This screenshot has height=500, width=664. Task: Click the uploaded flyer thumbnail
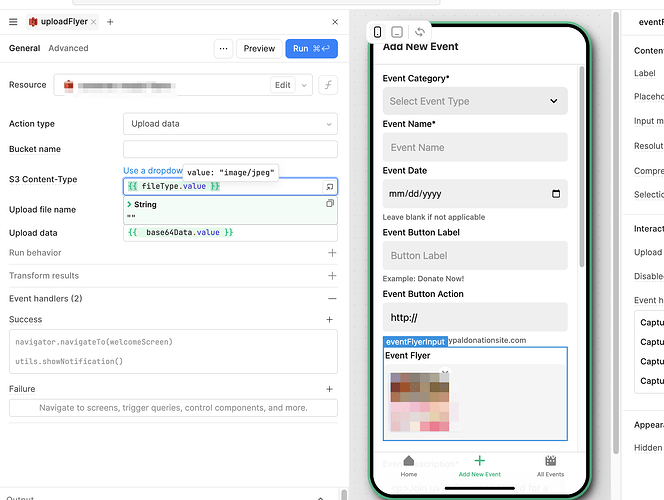tap(420, 402)
